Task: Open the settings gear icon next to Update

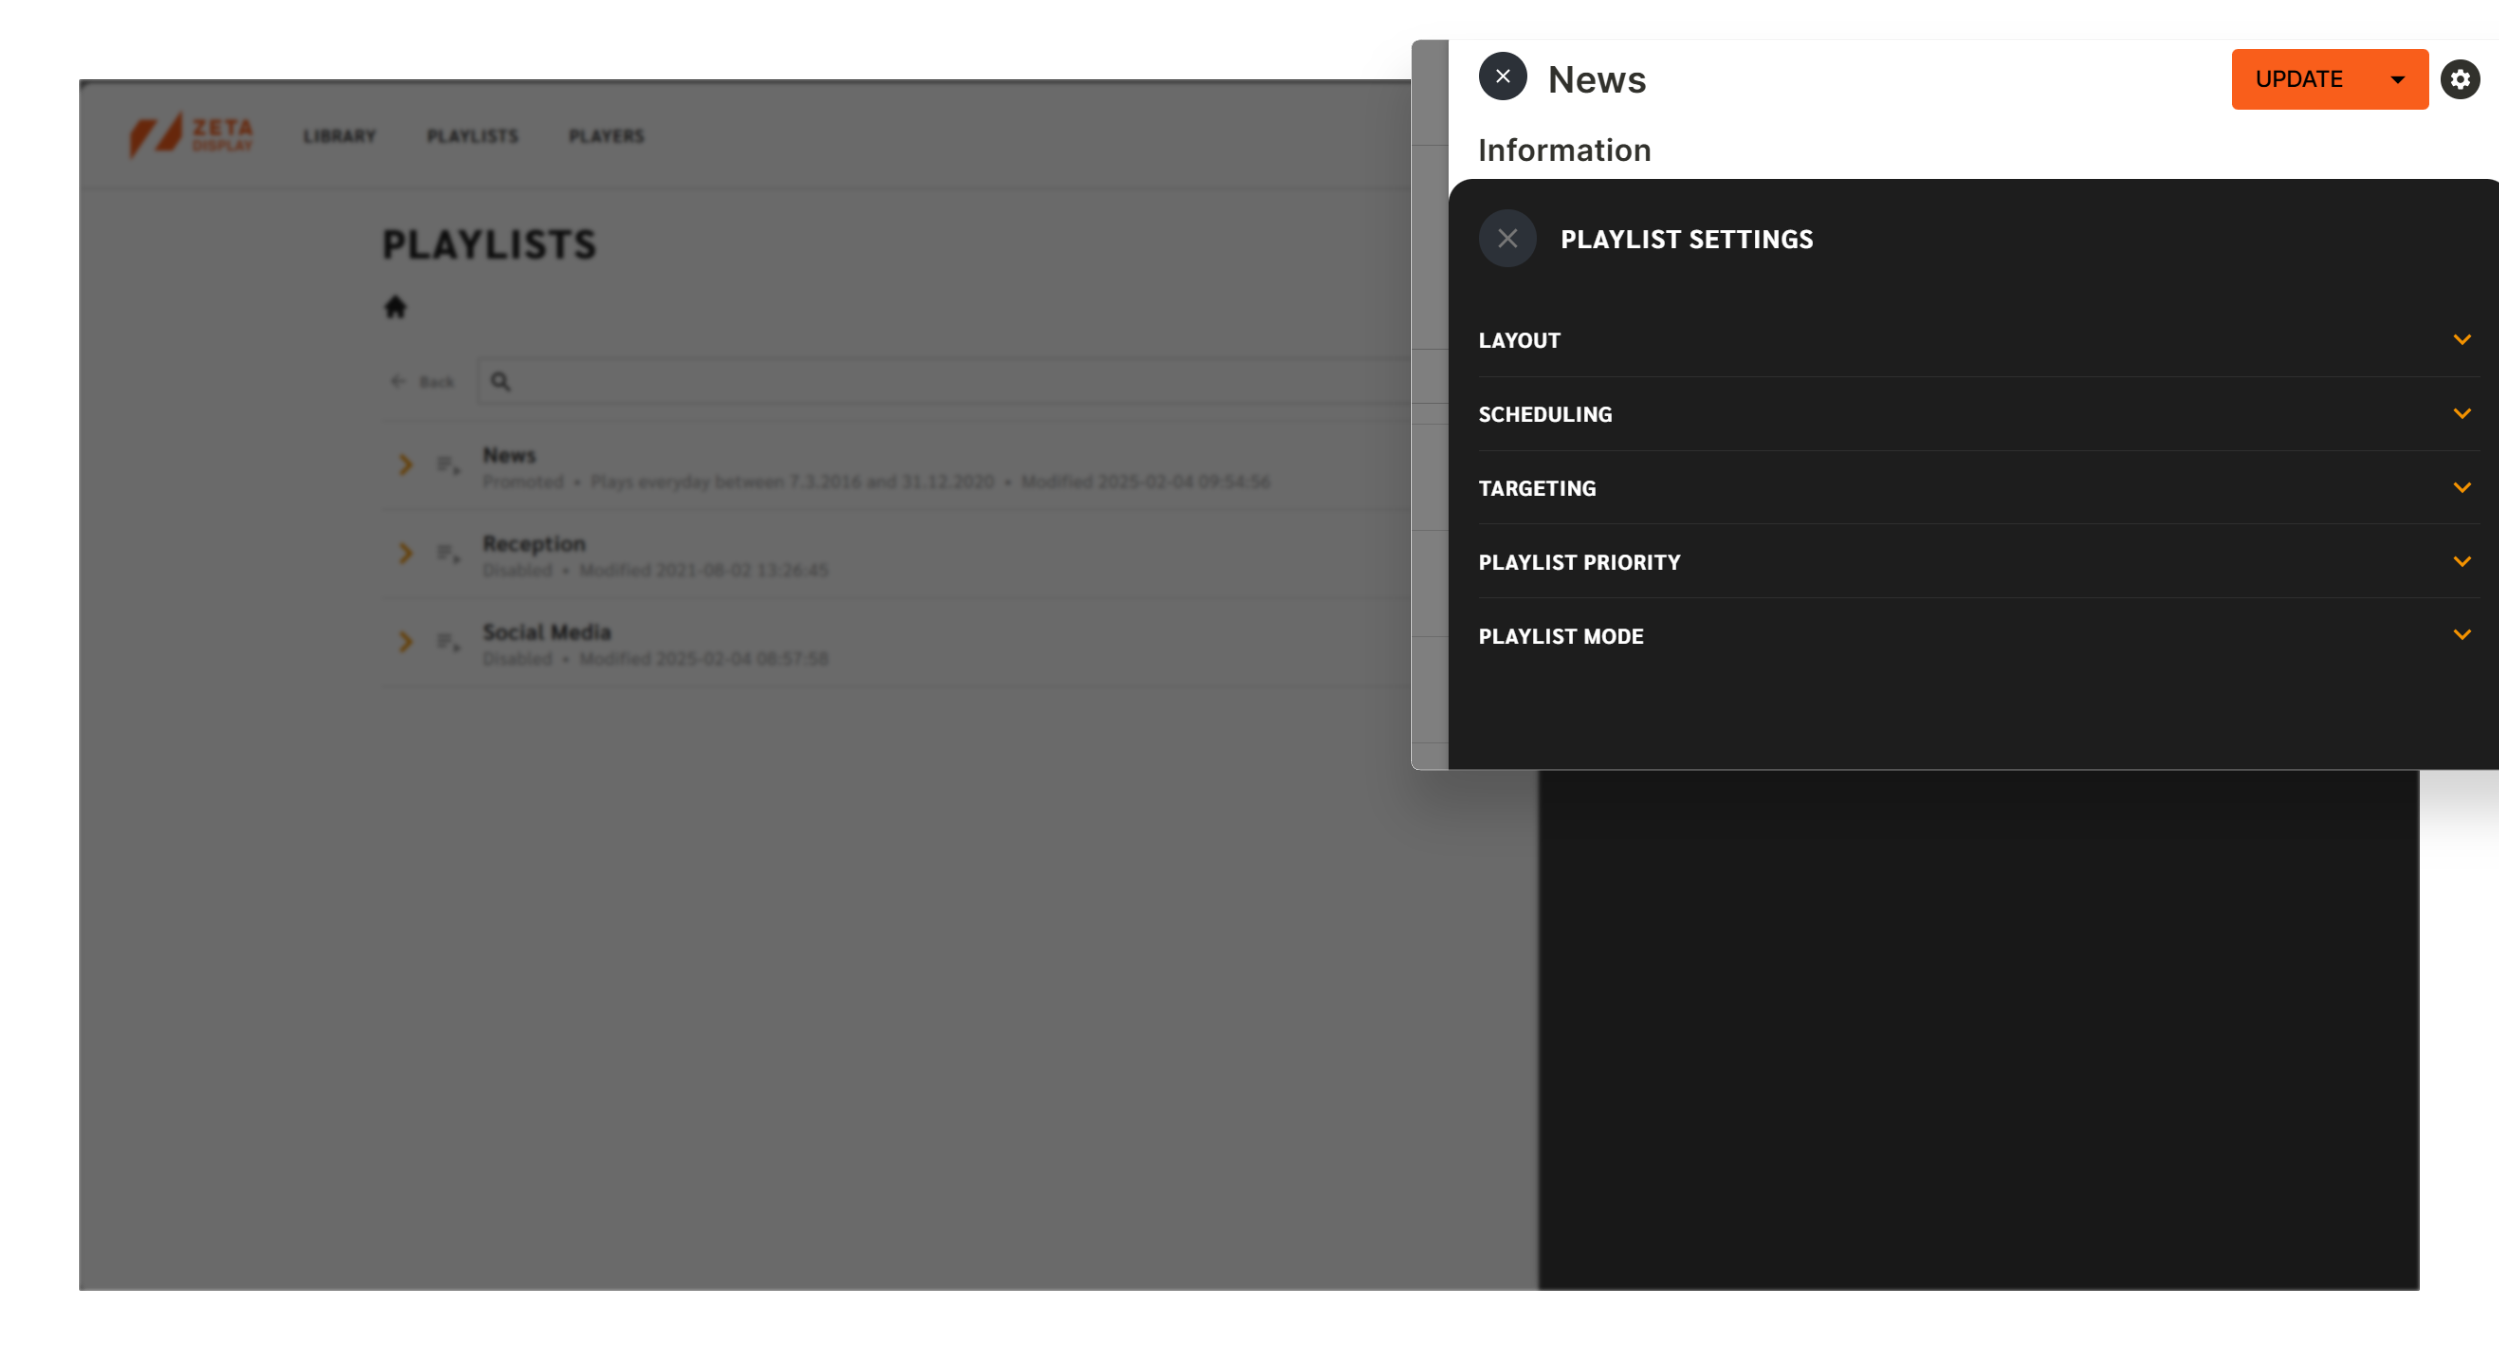Action: coord(2459,79)
